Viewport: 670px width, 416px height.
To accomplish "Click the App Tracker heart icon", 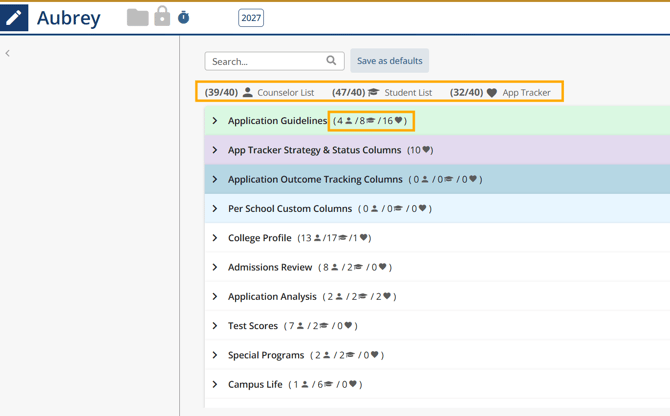I will 491,93.
